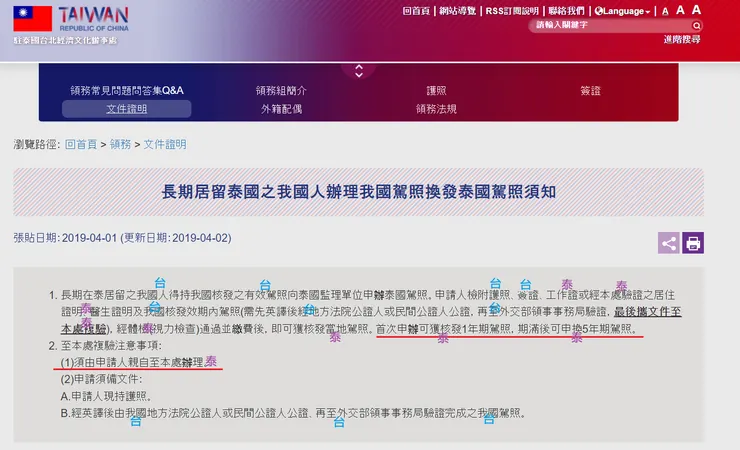The image size is (740, 450).
Task: Click the article title 長期居留泰國之我國人辦理我國駕照換發泰國駕照須知
Action: tap(359, 192)
